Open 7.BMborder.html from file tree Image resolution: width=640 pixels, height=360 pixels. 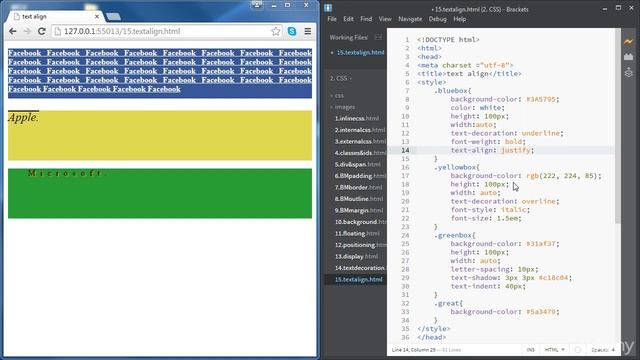(x=358, y=187)
